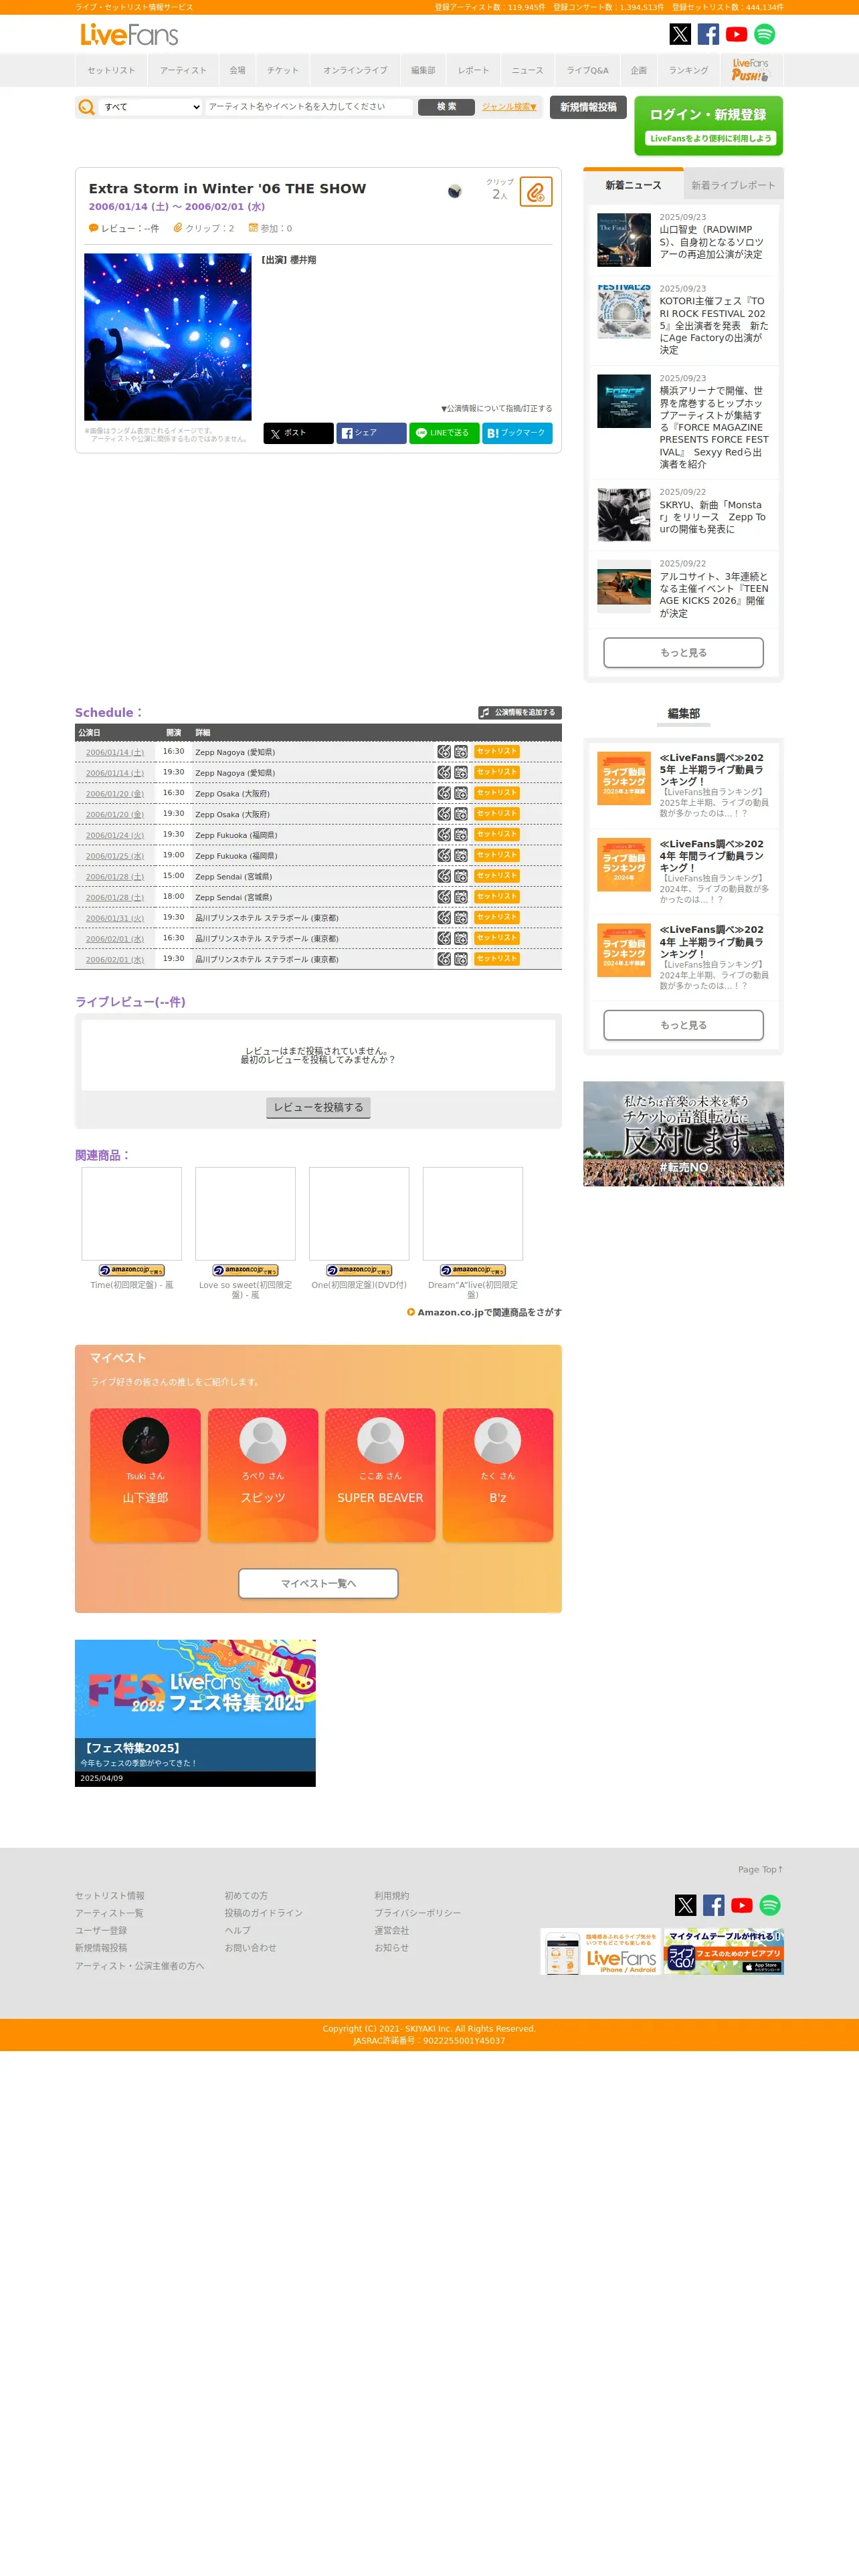Click the orange magnifier search icon
Image resolution: width=859 pixels, height=2576 pixels.
[87, 107]
